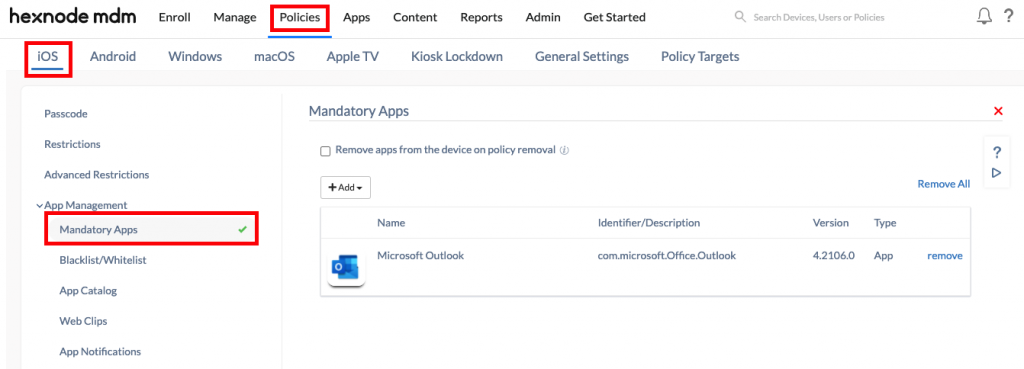Click the play video triangle icon
Screen dimensions: 1024x369
point(997,173)
